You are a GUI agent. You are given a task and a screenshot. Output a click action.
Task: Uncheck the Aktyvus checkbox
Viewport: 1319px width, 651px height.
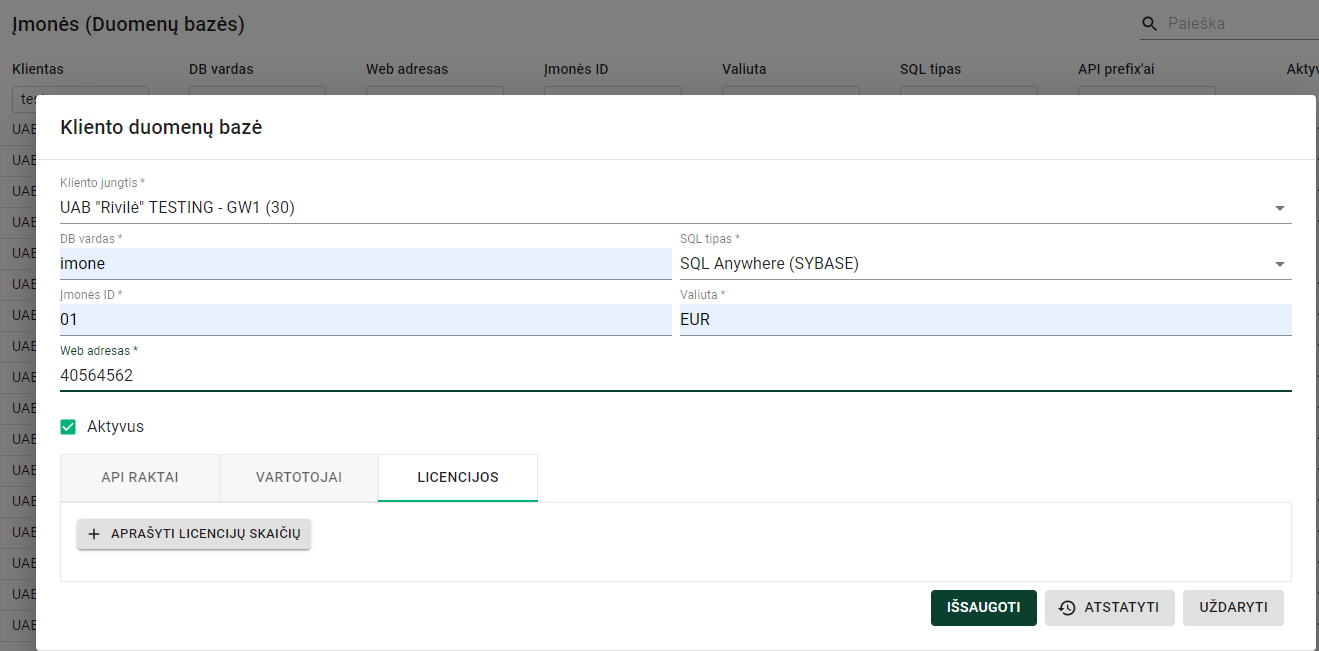68,427
